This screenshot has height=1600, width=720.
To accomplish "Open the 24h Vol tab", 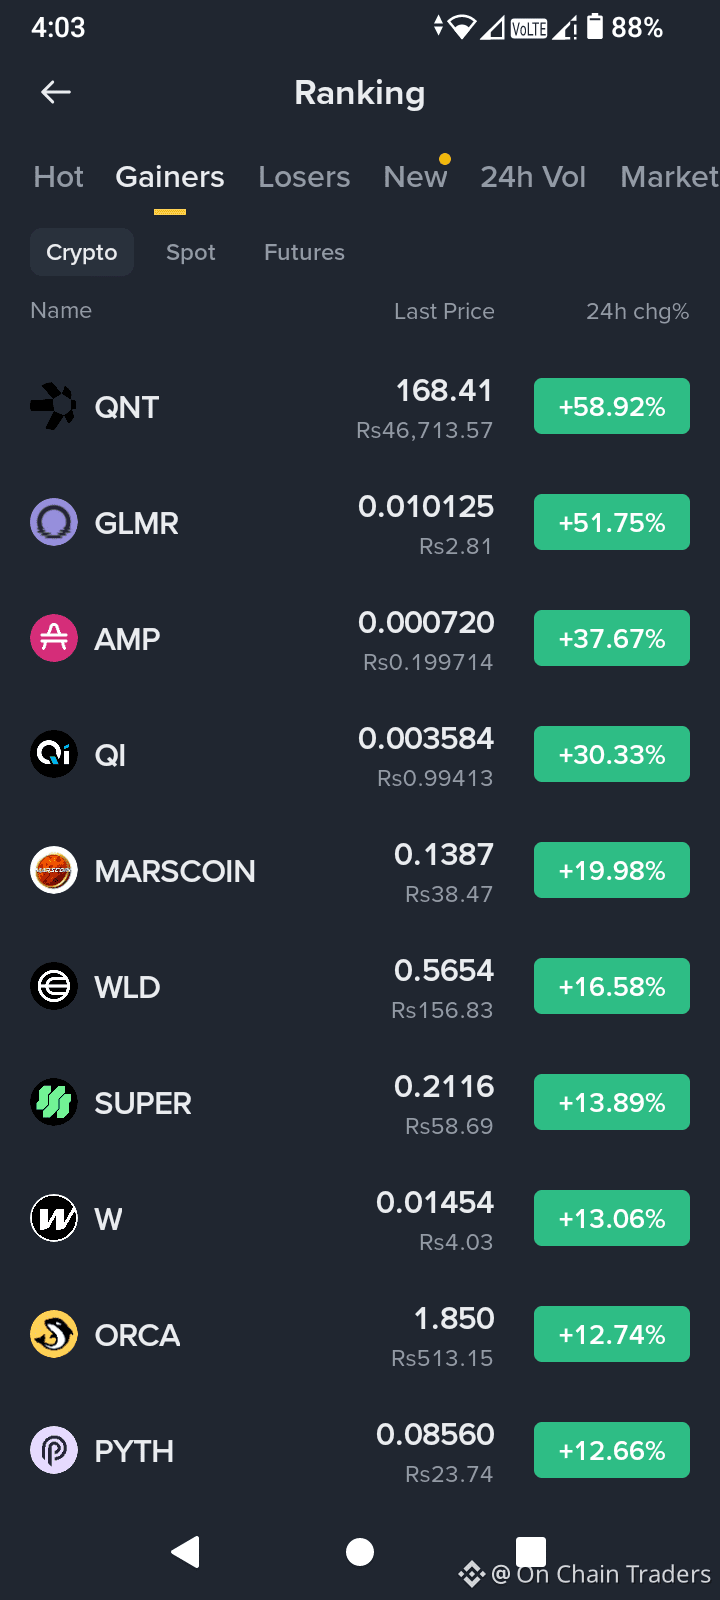I will coord(533,177).
